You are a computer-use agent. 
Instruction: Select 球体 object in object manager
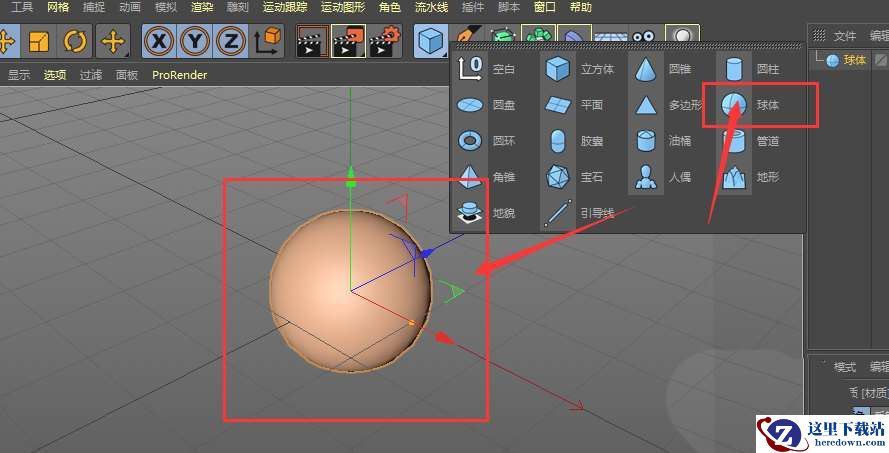click(853, 60)
